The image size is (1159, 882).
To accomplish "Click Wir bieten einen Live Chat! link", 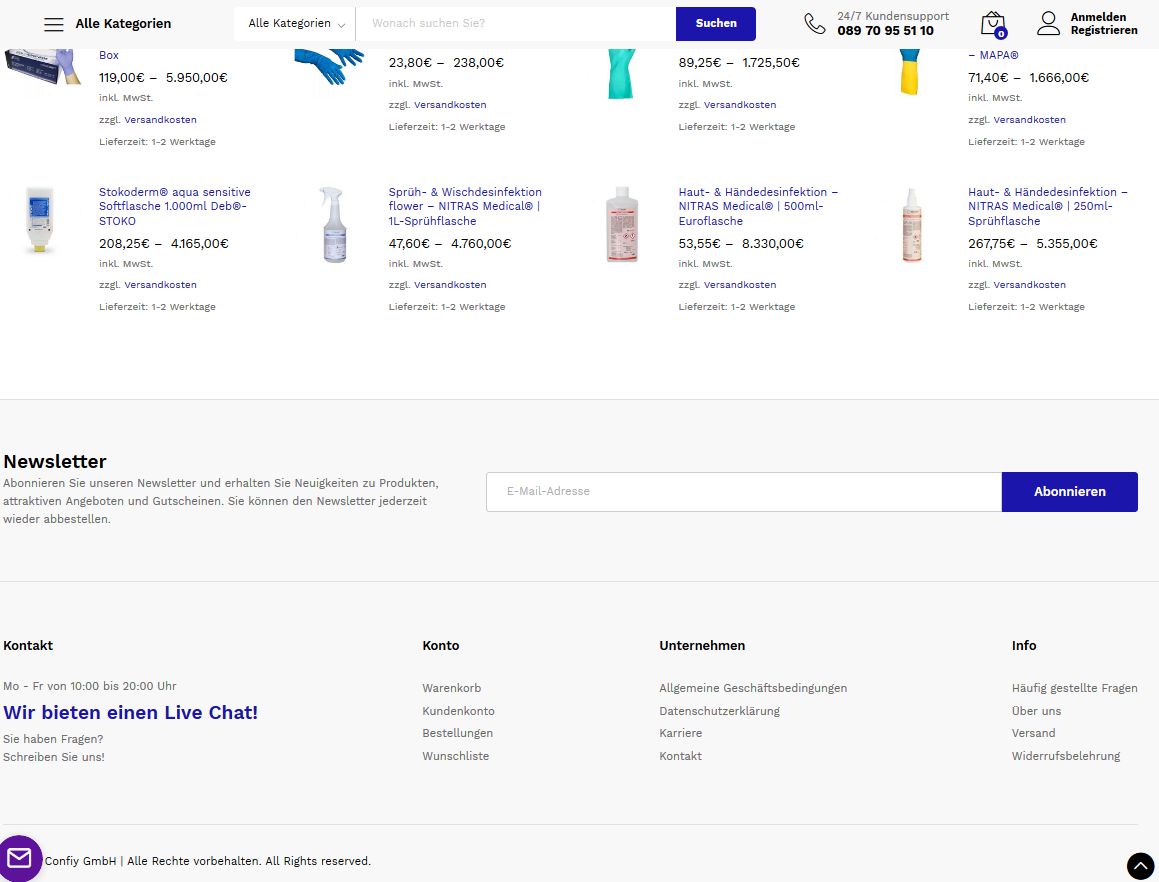I will coord(131,713).
